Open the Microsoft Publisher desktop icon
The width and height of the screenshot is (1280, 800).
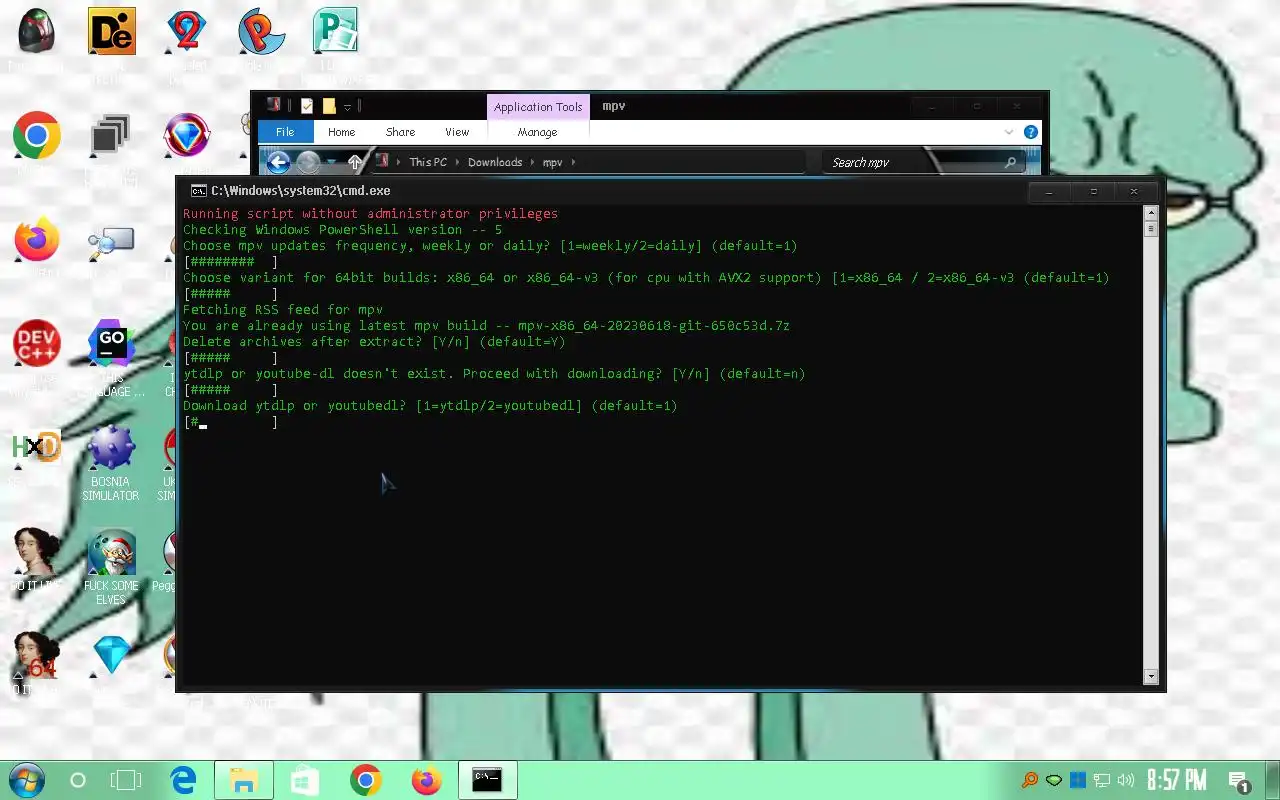(x=335, y=32)
